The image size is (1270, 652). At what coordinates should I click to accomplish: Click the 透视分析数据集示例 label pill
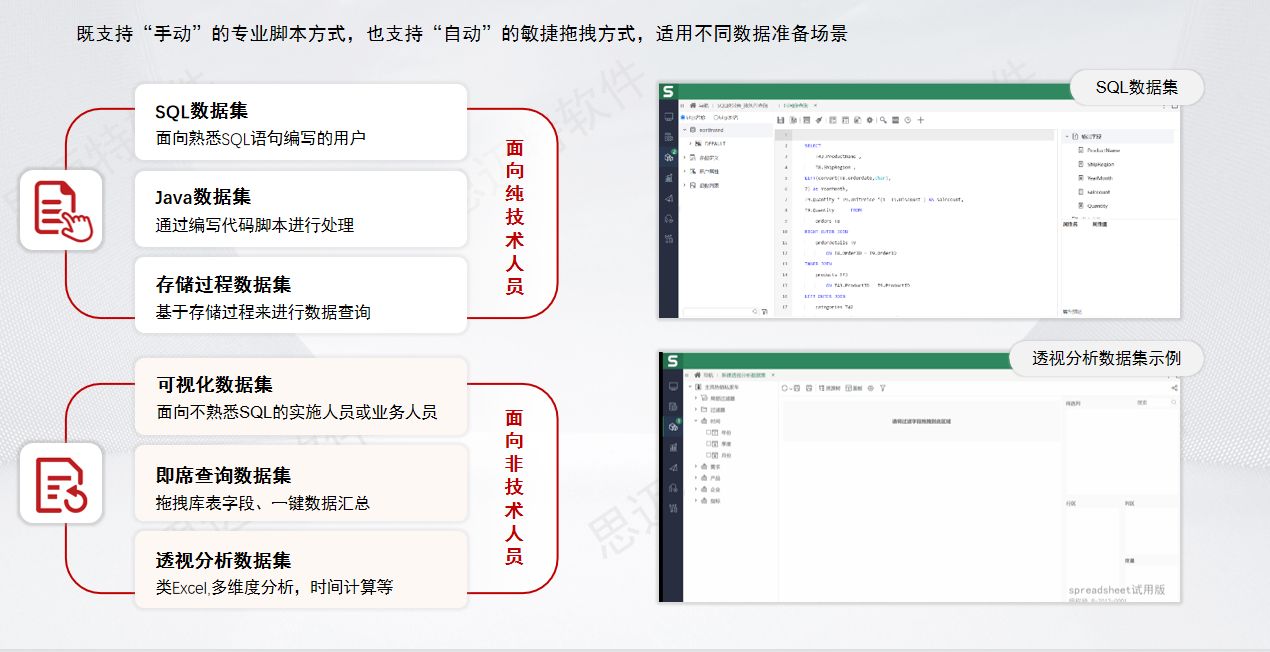1106,358
